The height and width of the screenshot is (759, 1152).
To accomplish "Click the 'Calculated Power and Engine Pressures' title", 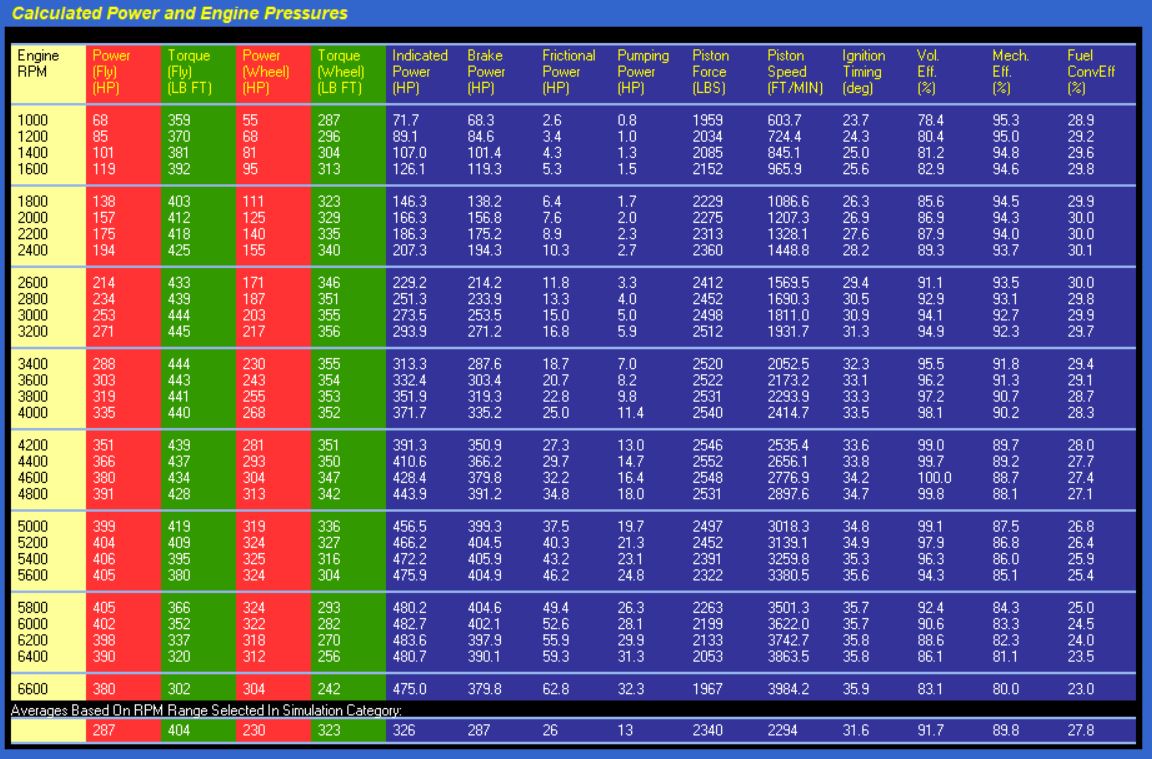I will click(x=180, y=13).
